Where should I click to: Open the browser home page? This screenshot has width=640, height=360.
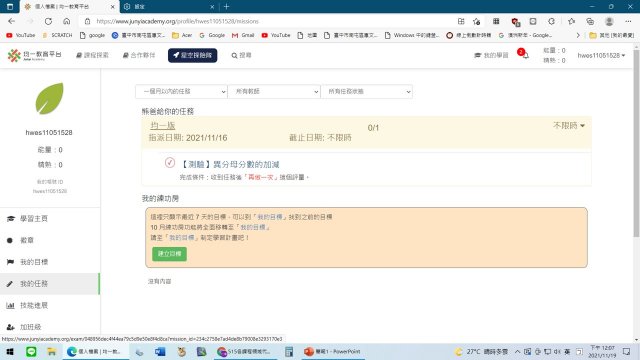pos(67,21)
